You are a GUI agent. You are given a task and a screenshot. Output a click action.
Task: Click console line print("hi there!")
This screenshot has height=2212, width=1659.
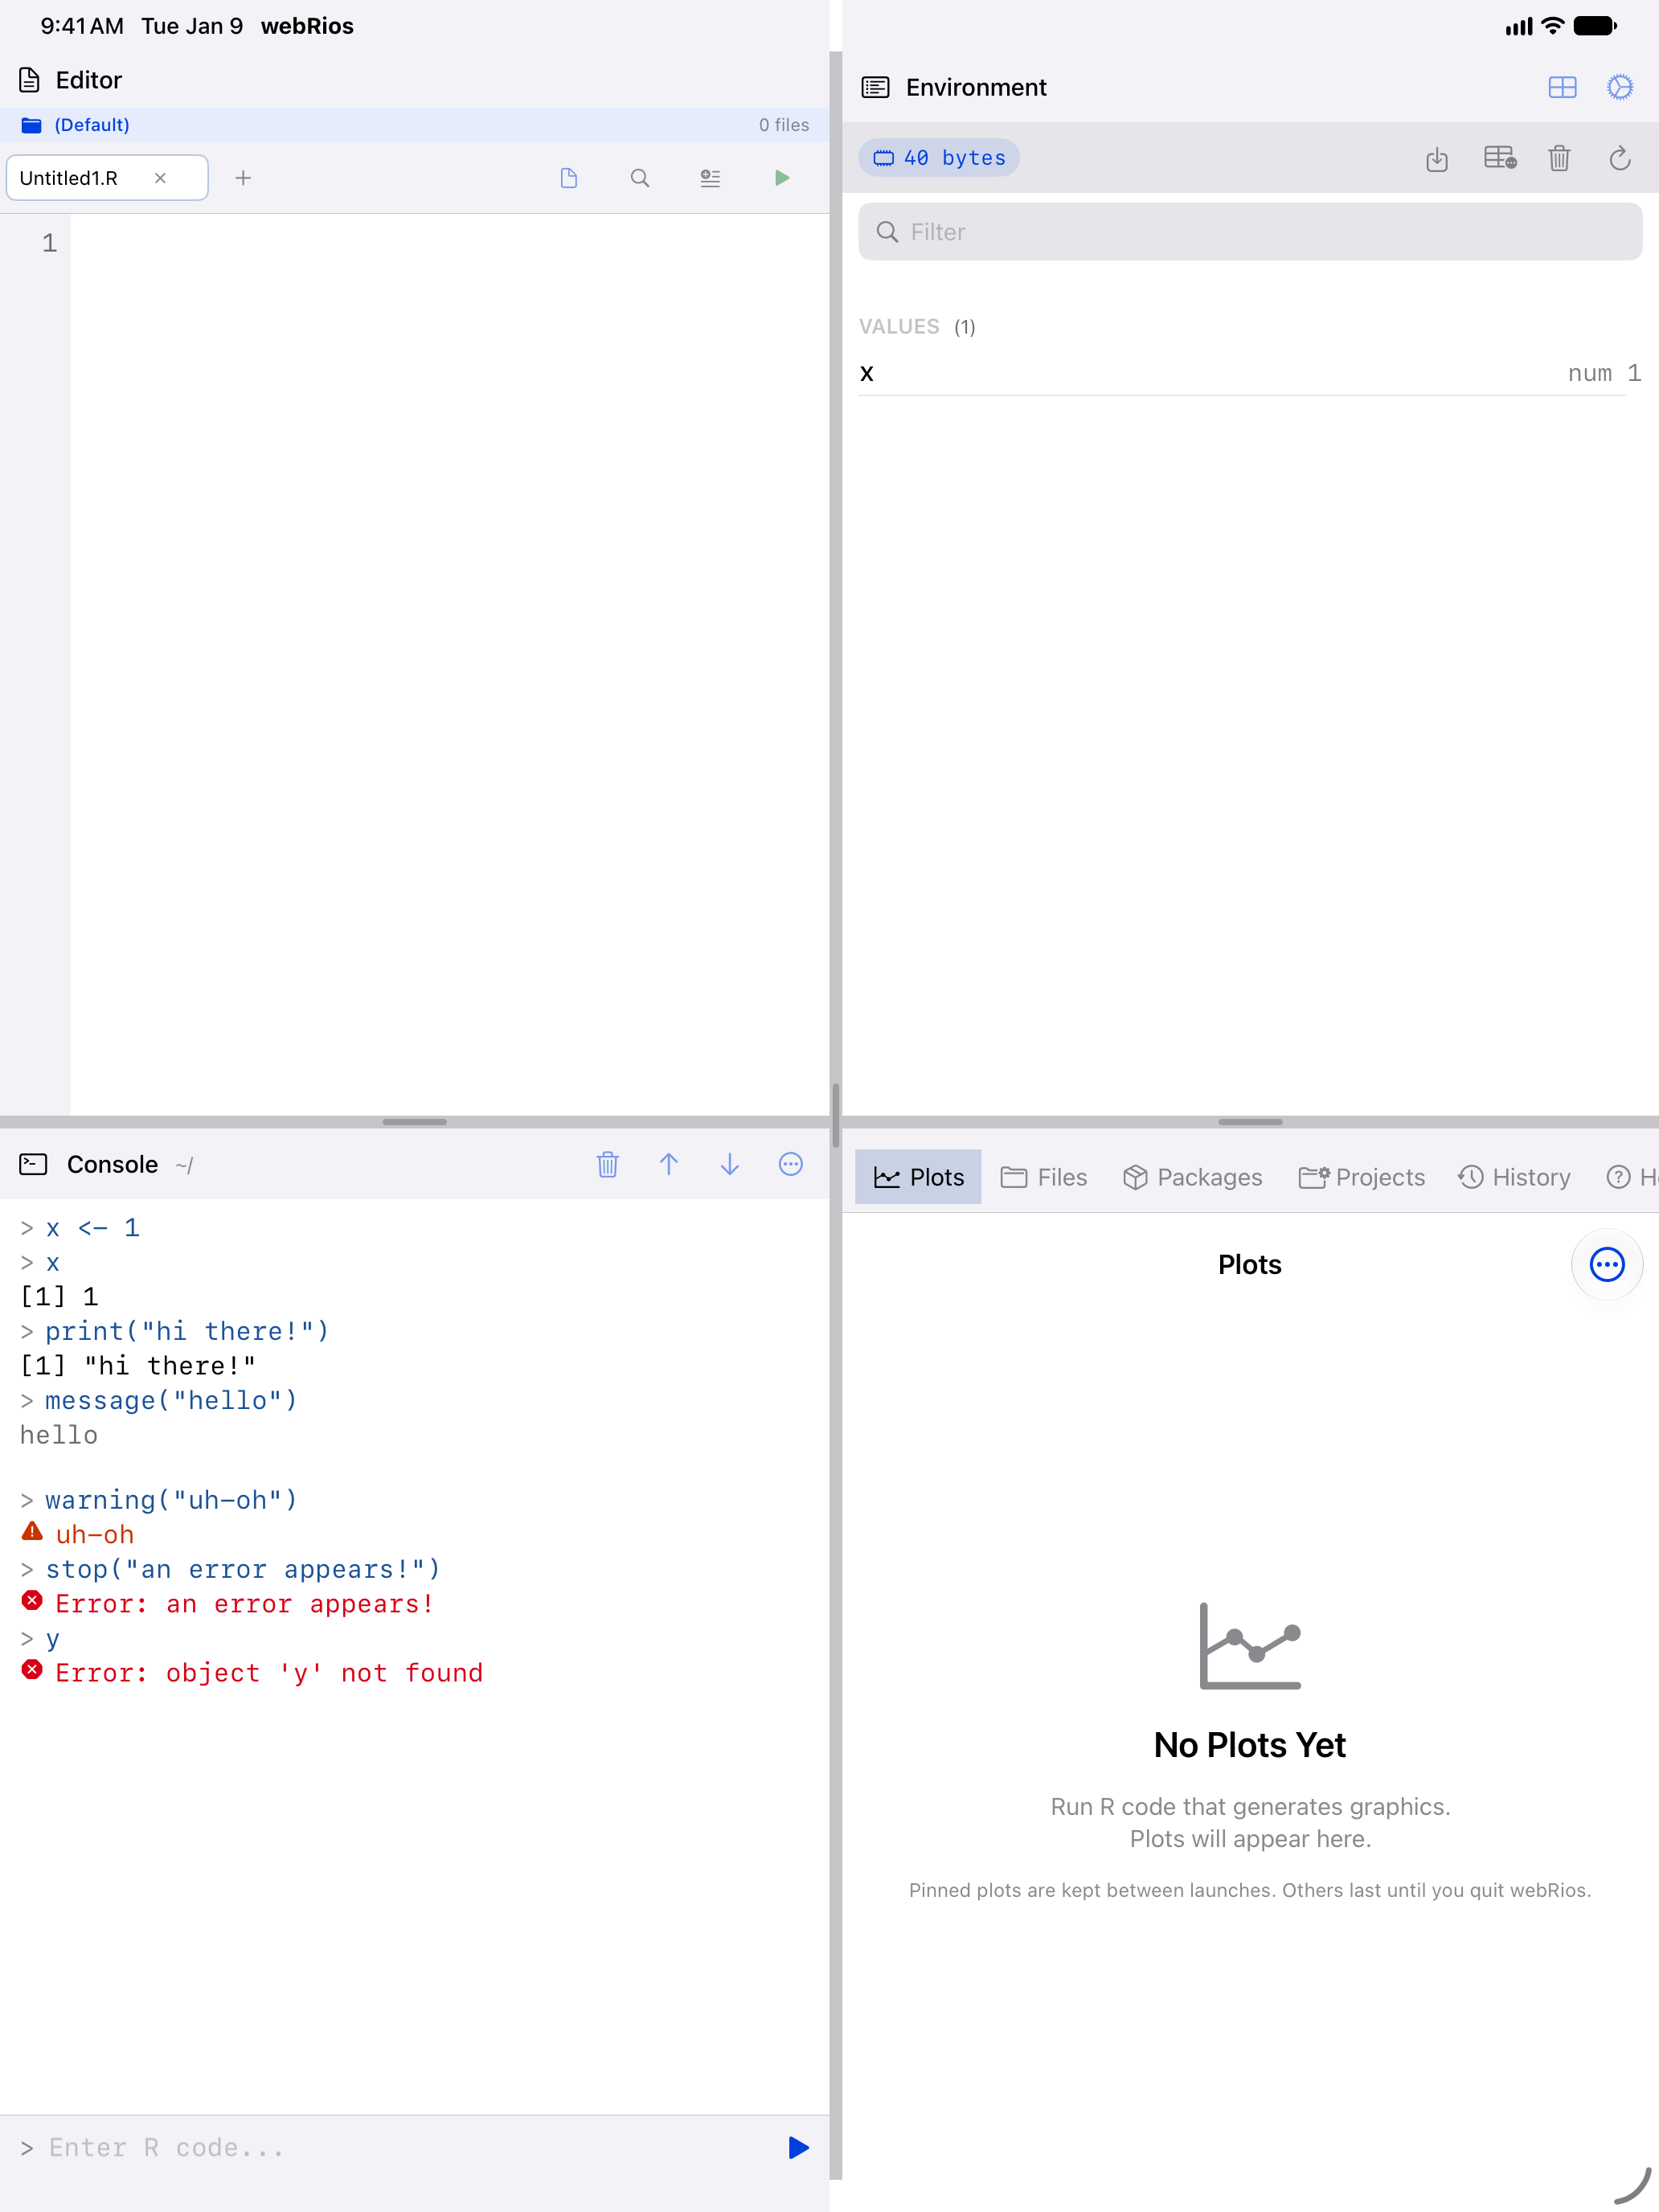(x=175, y=1331)
